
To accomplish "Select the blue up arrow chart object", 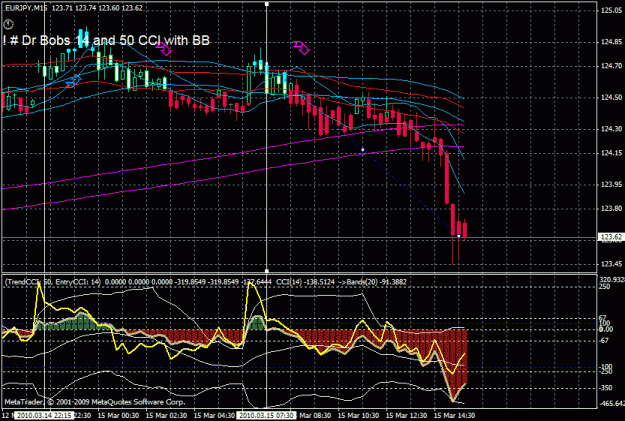I will click(x=73, y=81).
